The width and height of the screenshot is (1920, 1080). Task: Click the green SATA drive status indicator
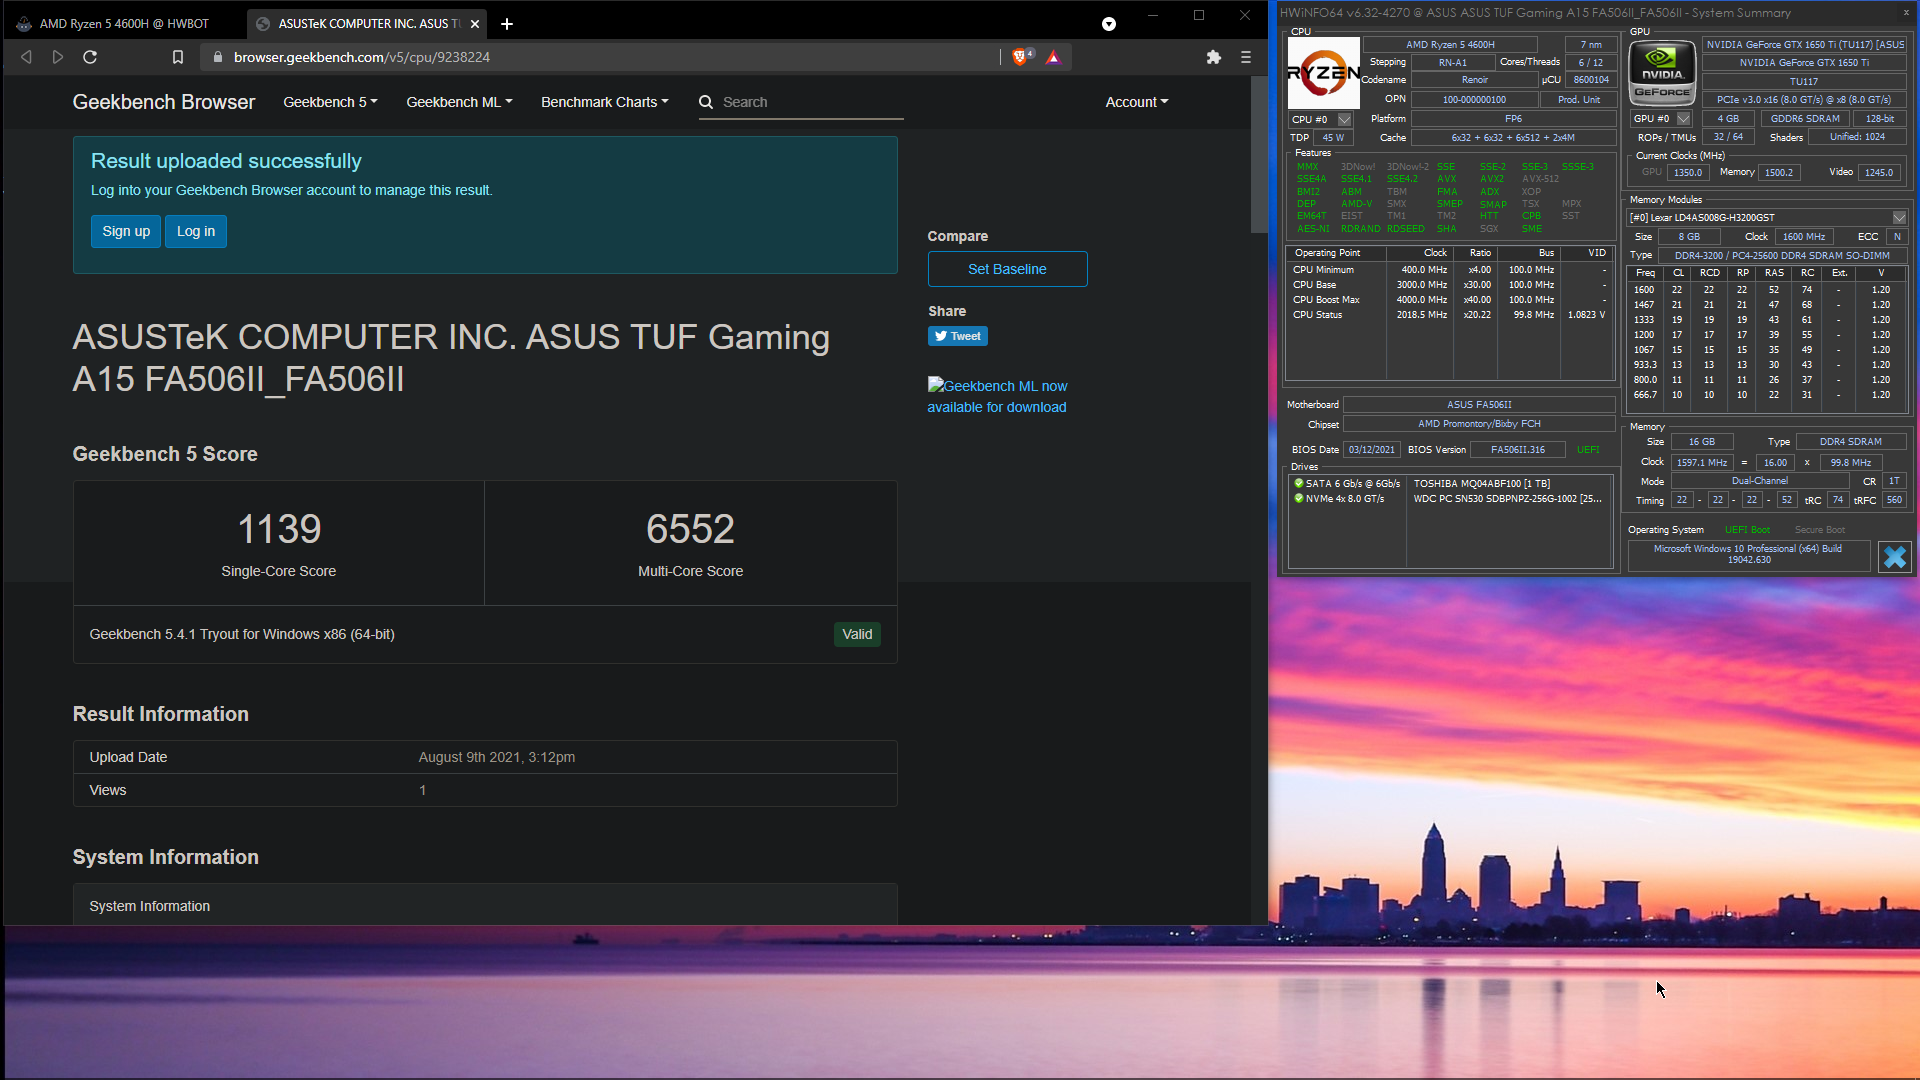tap(1299, 483)
